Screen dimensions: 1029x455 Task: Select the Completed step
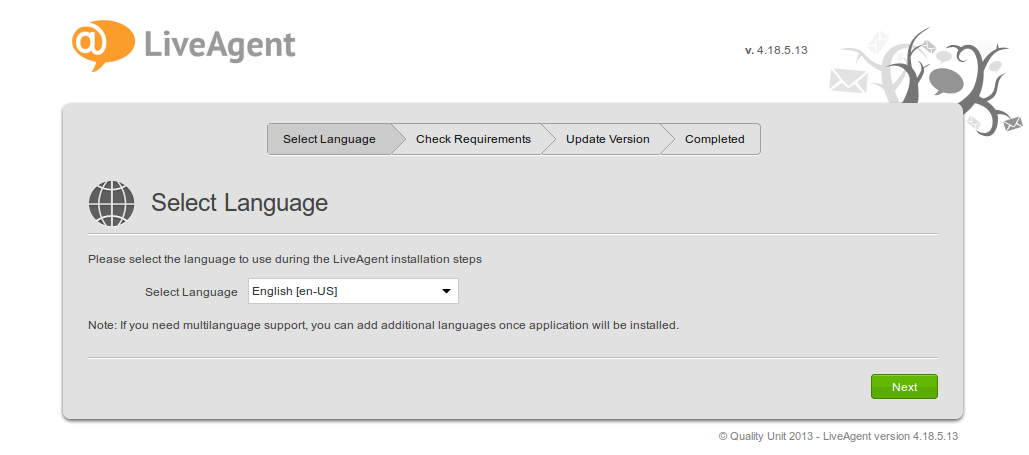click(x=714, y=139)
